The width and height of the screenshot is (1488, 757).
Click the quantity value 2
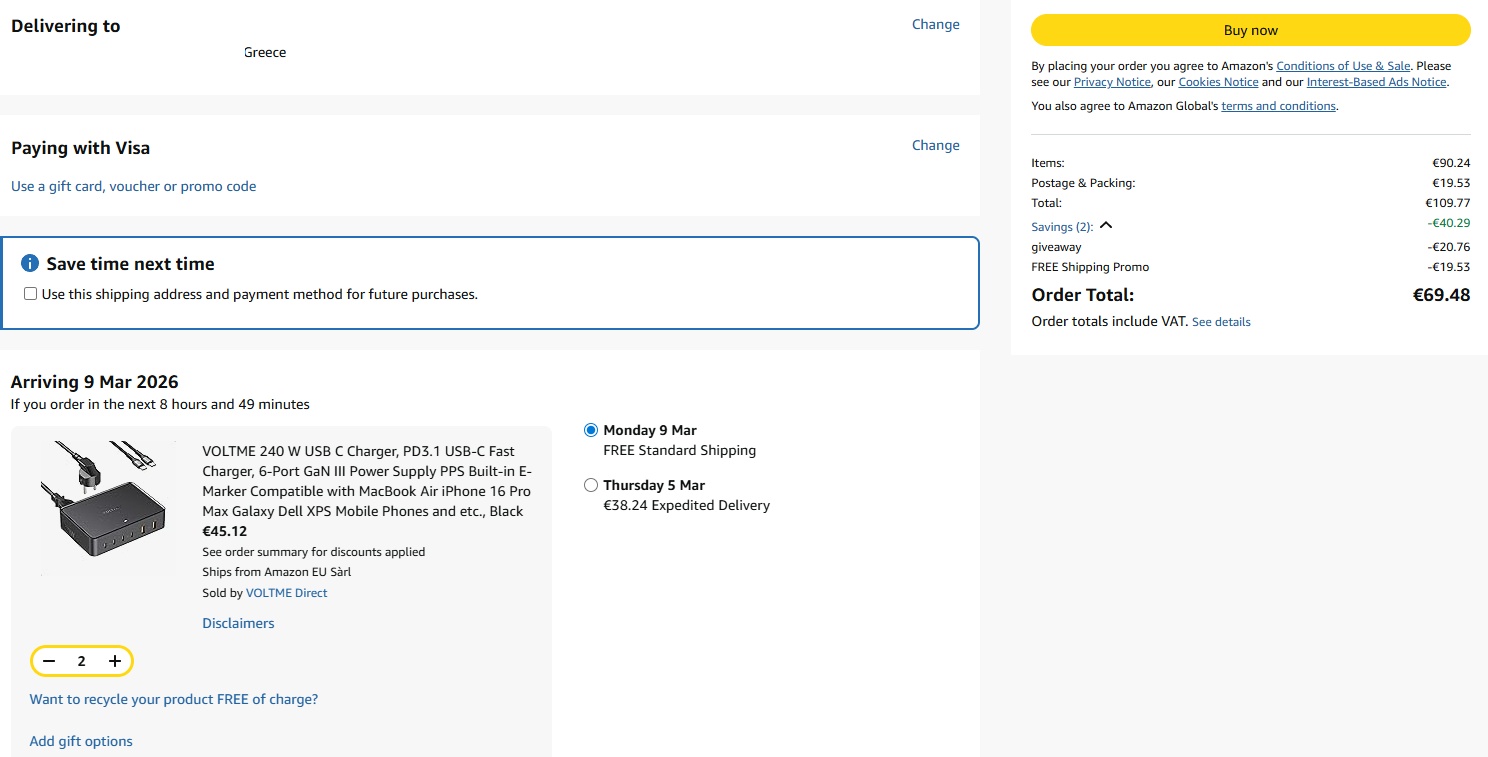point(82,661)
